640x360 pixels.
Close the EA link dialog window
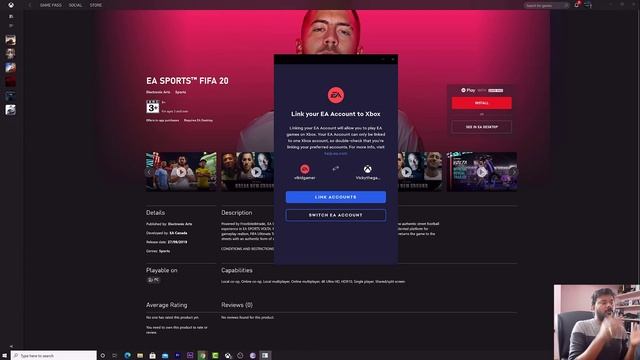pos(393,59)
